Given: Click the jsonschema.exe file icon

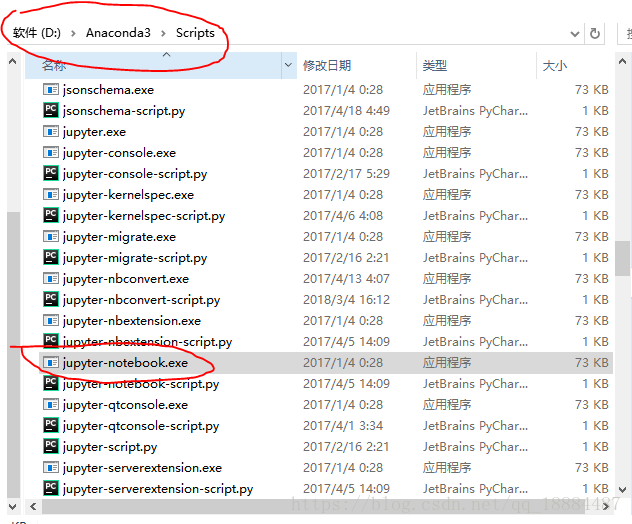Looking at the screenshot, I should [x=51, y=89].
